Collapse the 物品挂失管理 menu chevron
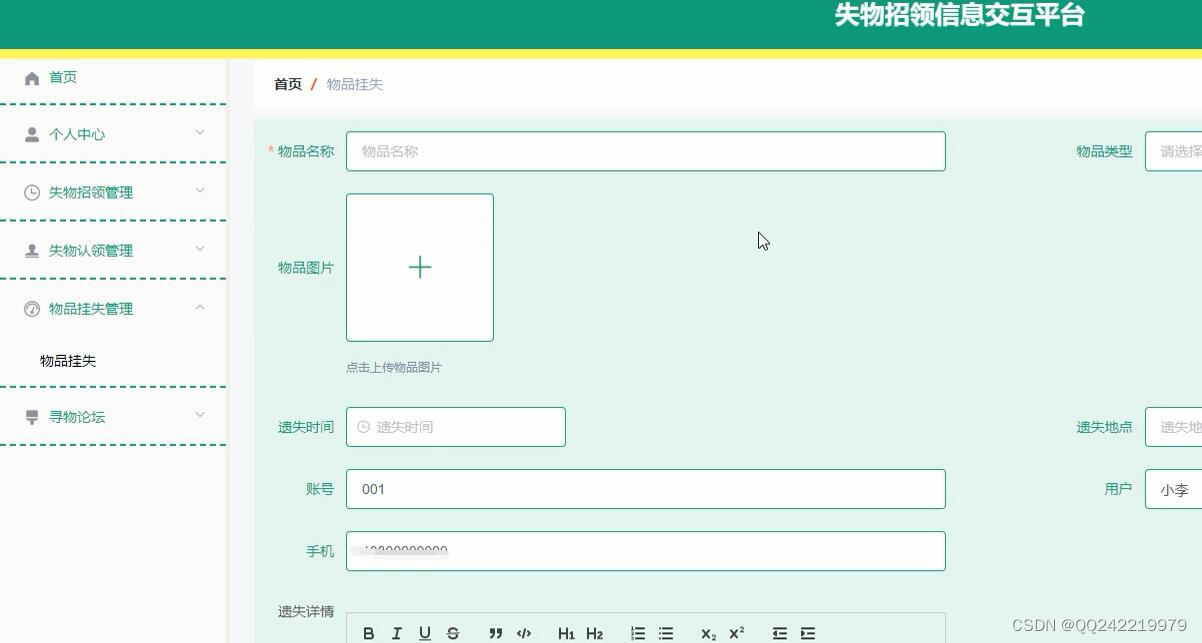Viewport: 1202px width, 643px height. coord(200,307)
